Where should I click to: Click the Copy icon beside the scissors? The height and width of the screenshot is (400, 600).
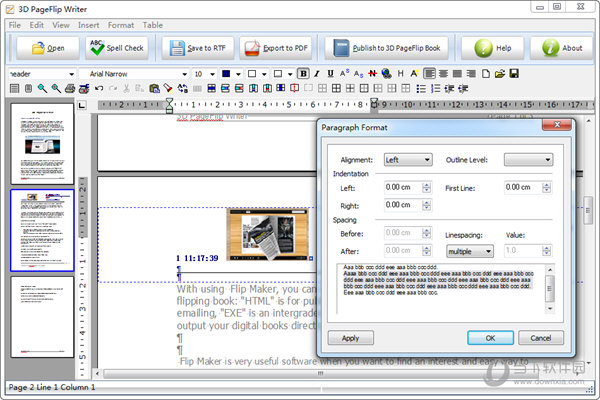click(140, 89)
